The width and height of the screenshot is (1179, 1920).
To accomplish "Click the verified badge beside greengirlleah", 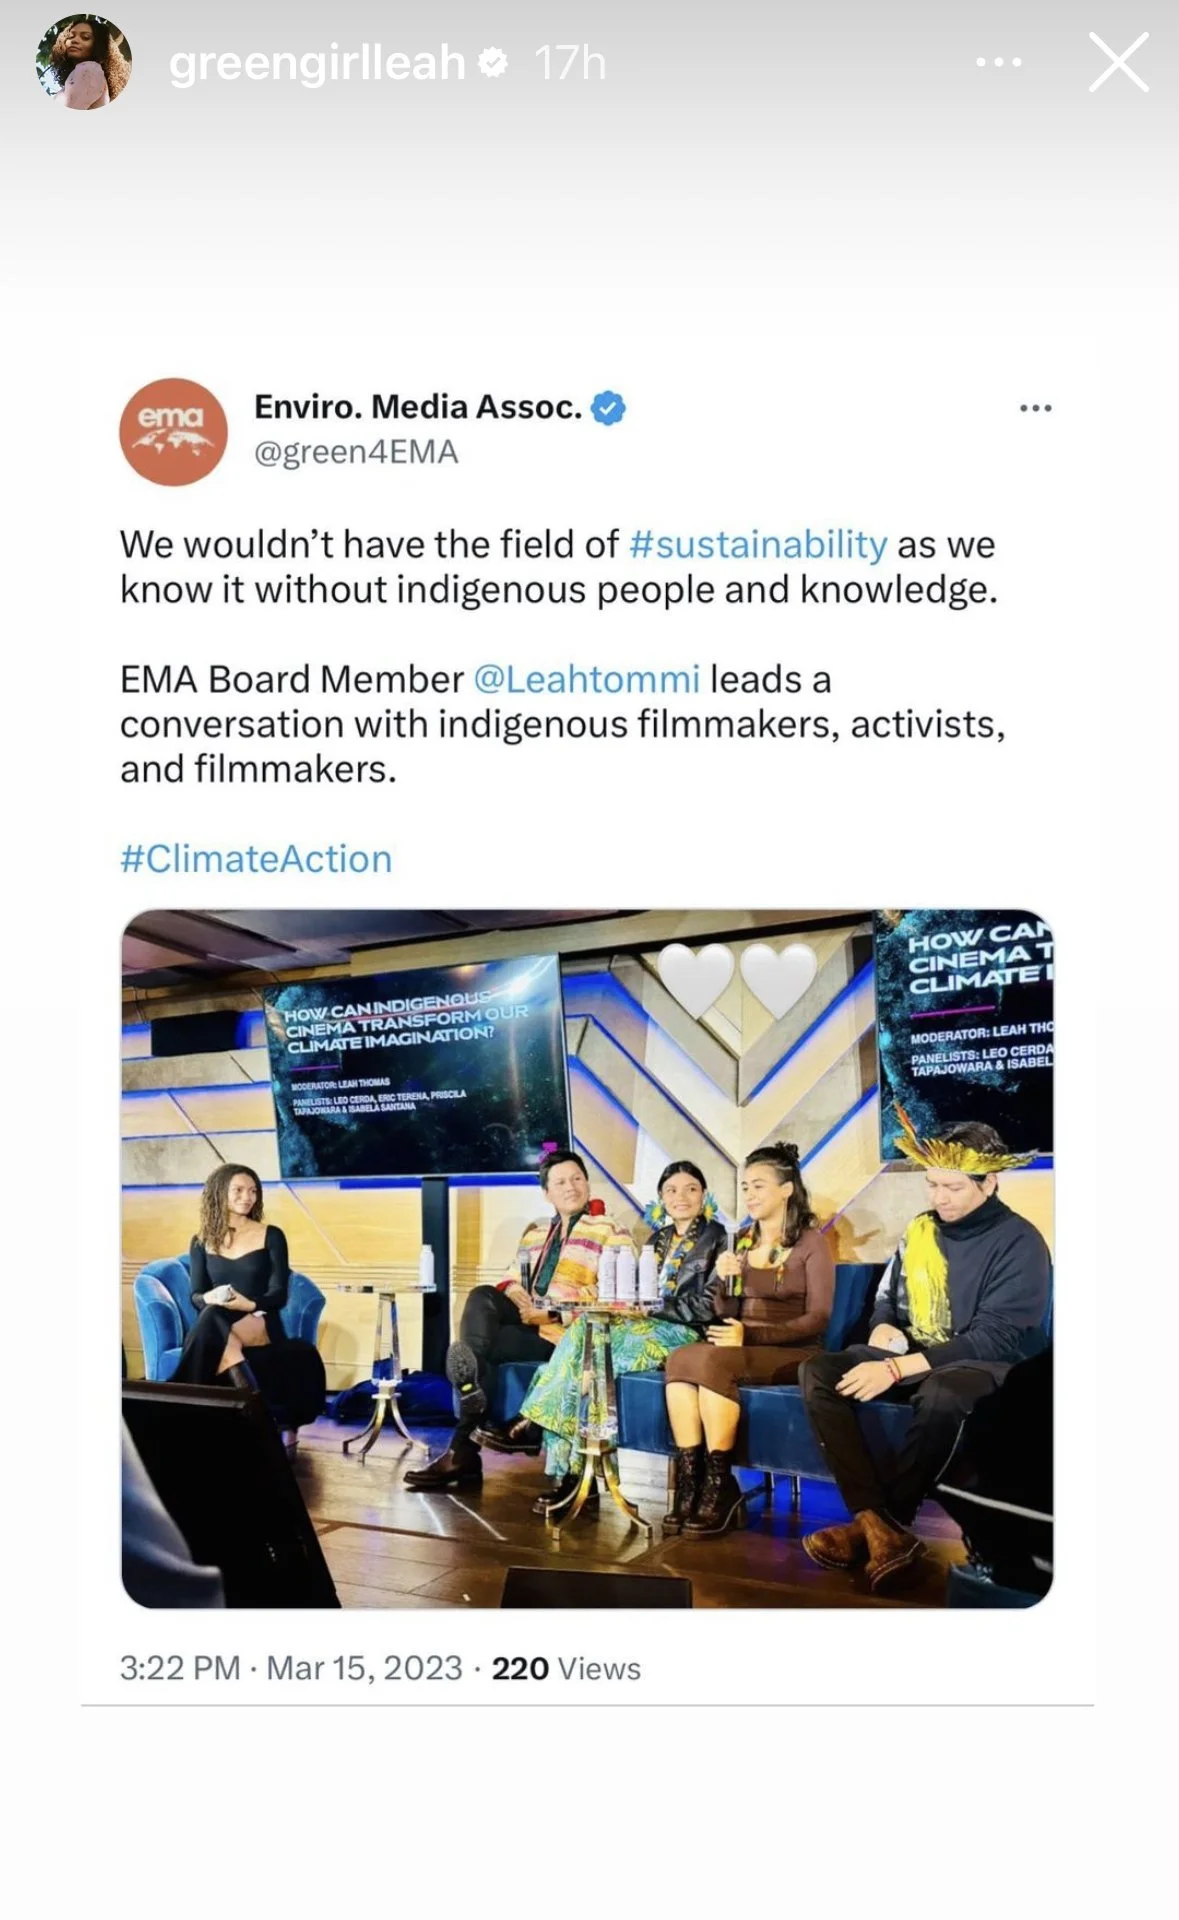I will click(x=493, y=64).
